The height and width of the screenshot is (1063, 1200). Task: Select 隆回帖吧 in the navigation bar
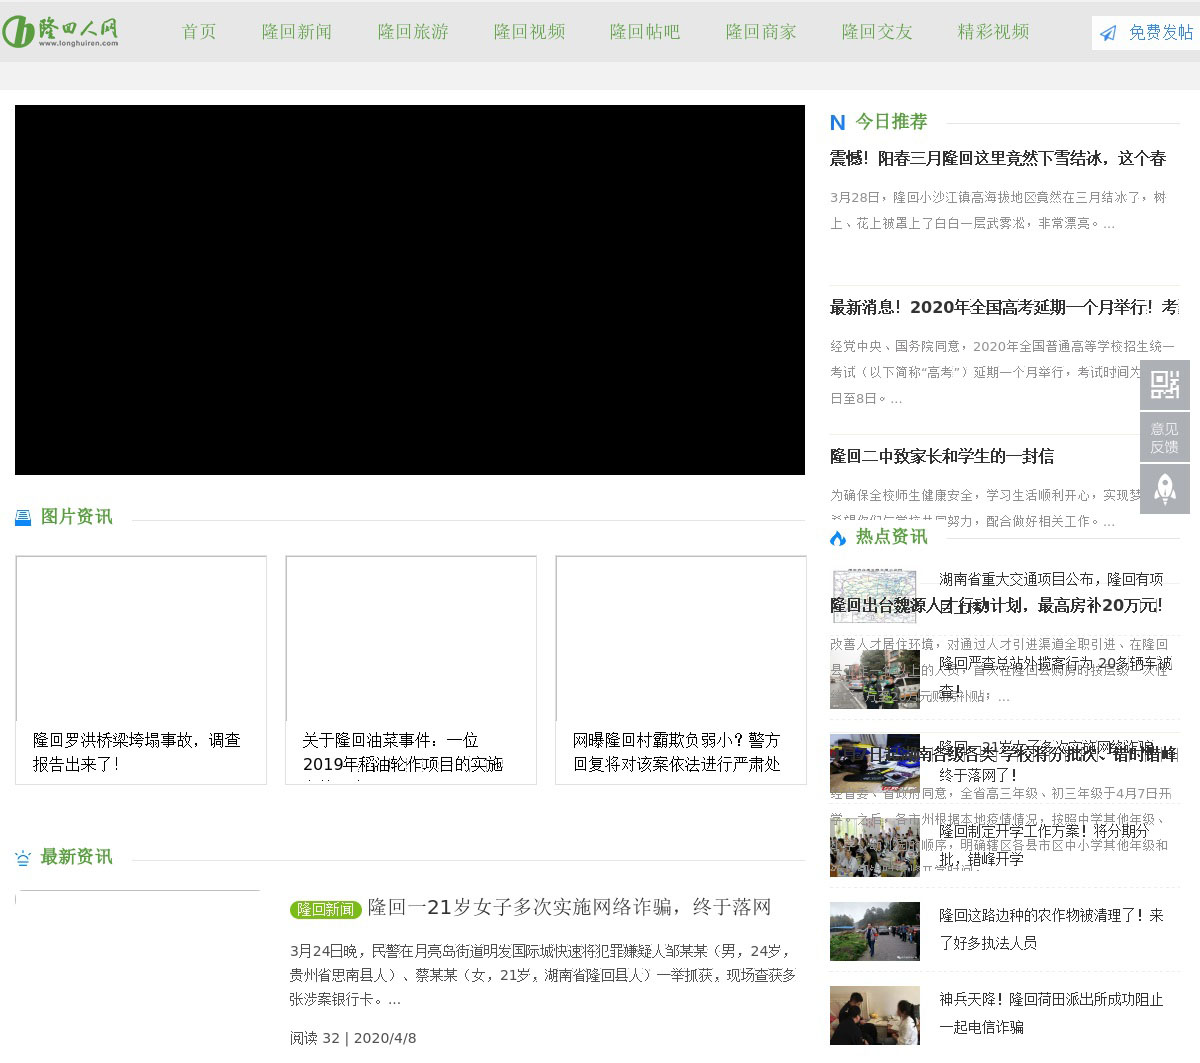point(645,32)
